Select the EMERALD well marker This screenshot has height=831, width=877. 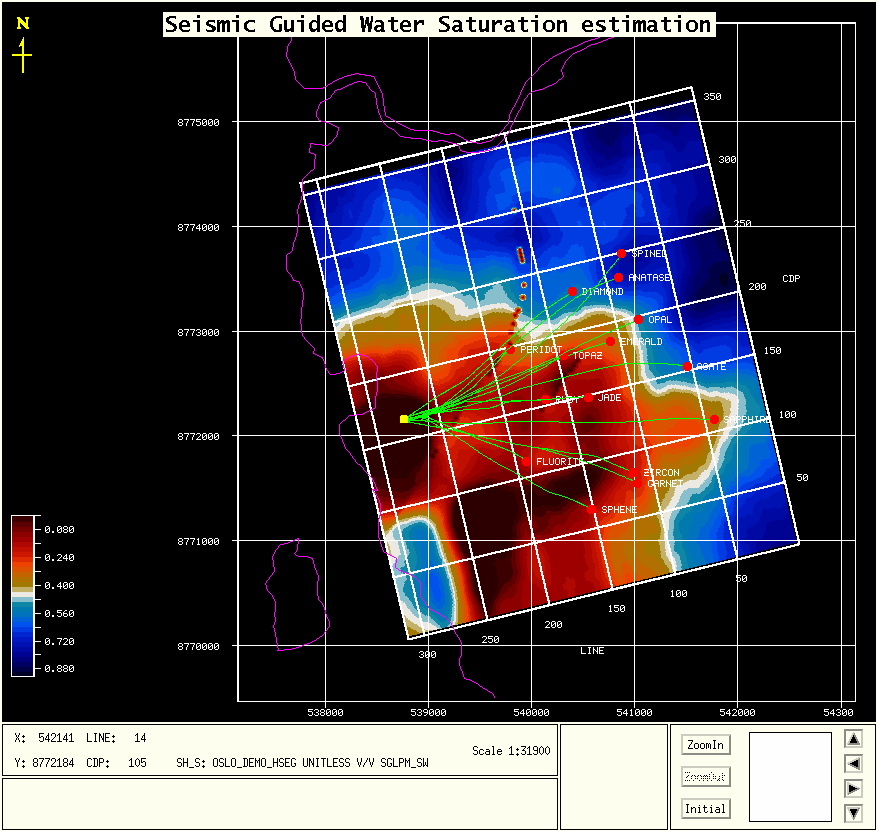click(x=610, y=342)
